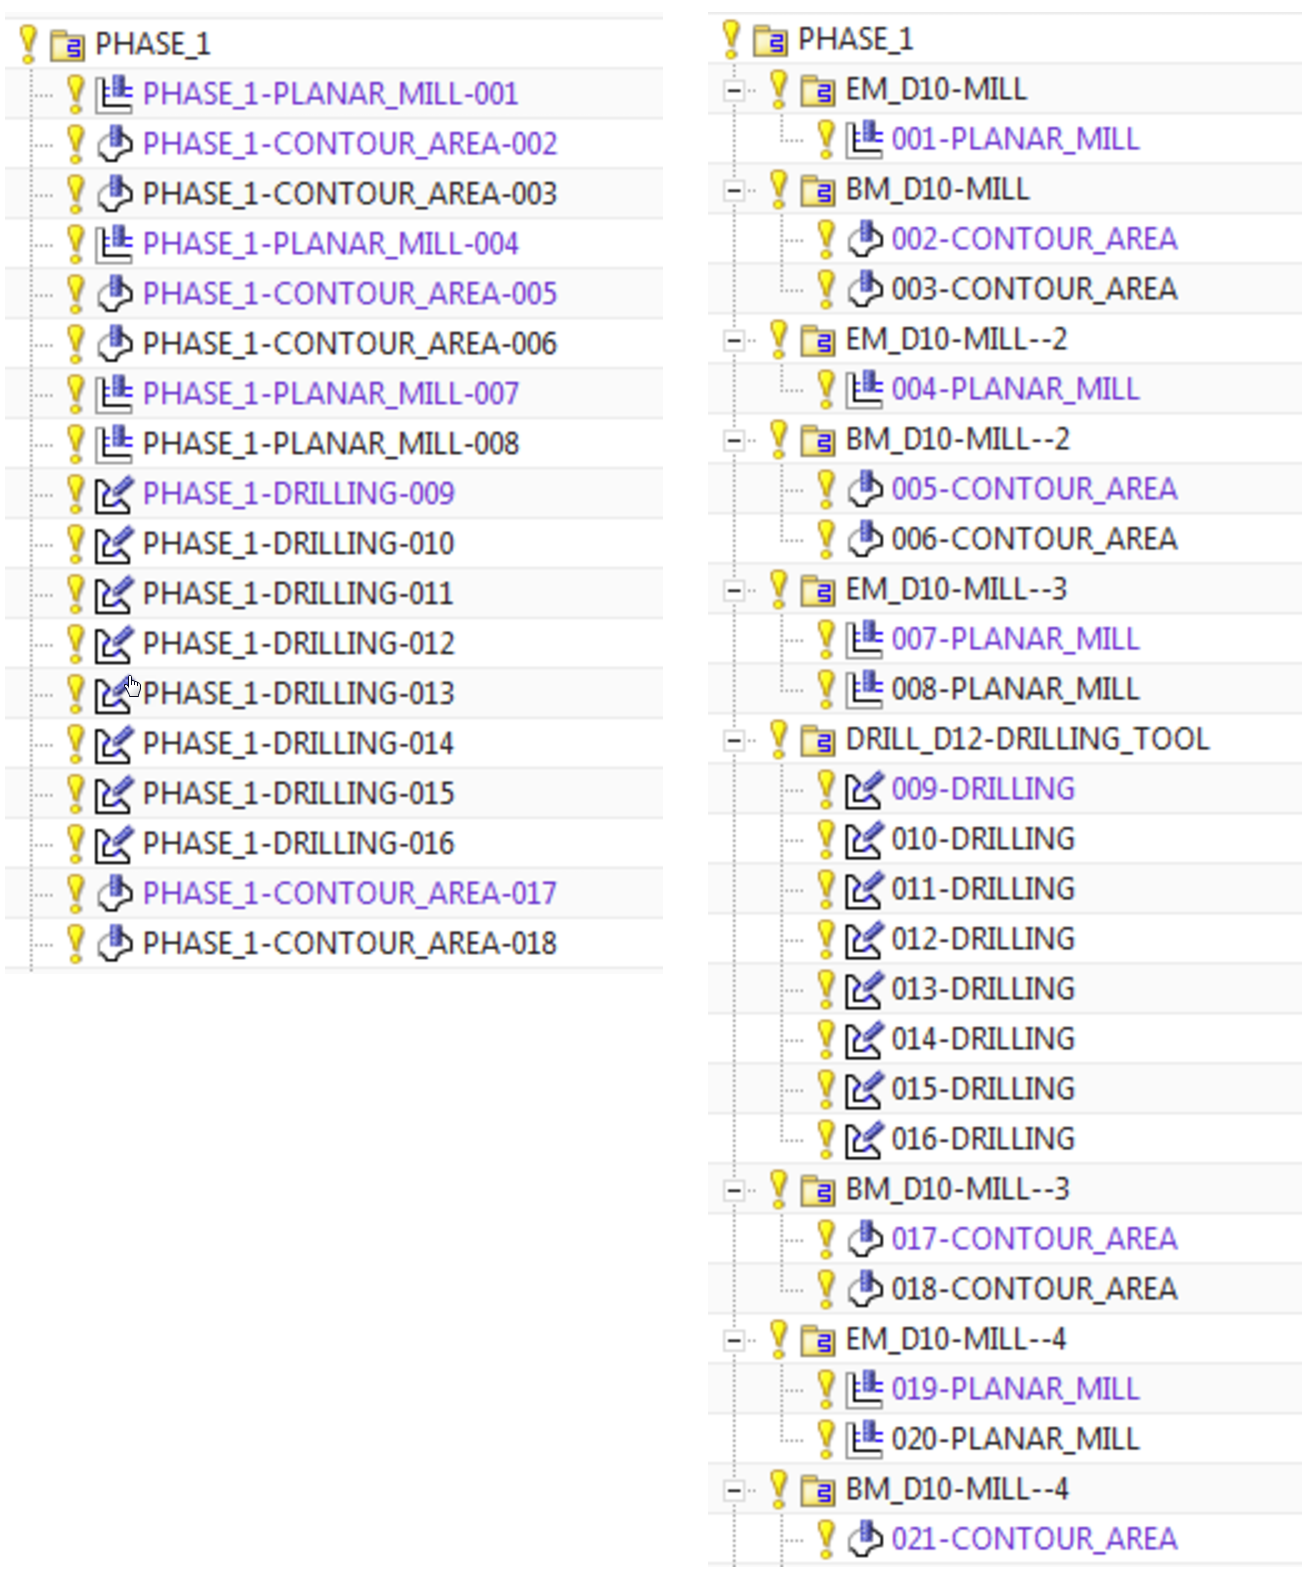Select the EM_D10-MILL--4 group label
This screenshot has height=1586, width=1302.
coord(956,1339)
